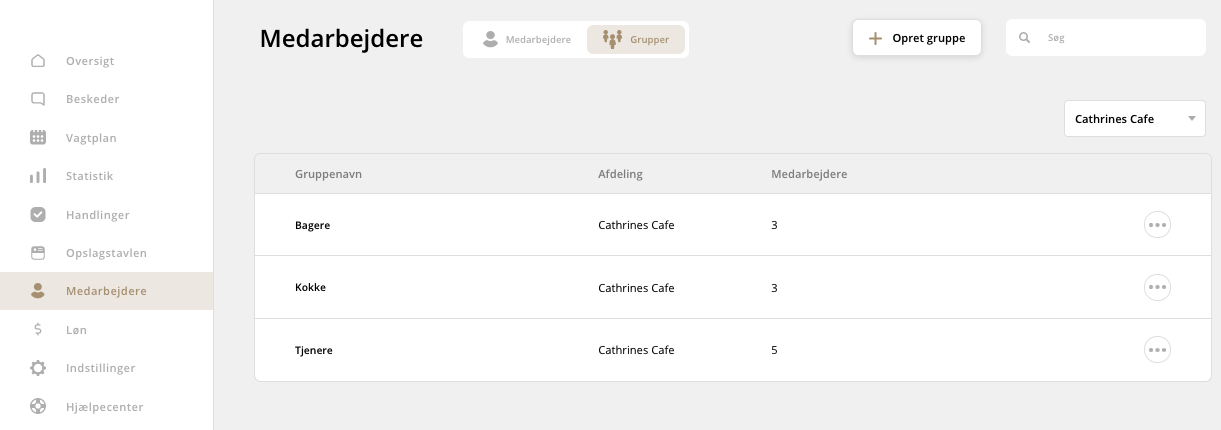
Task: Select the Statistik bar chart icon
Action: (x=38, y=176)
